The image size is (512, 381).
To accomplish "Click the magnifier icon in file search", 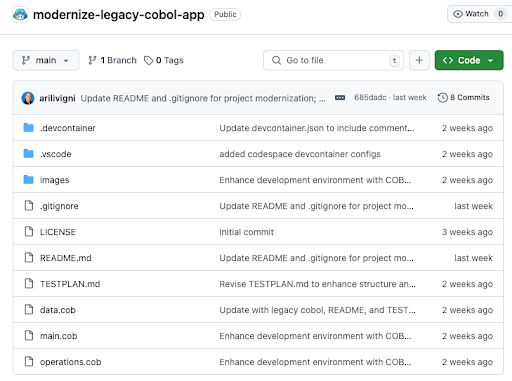I will tap(276, 60).
